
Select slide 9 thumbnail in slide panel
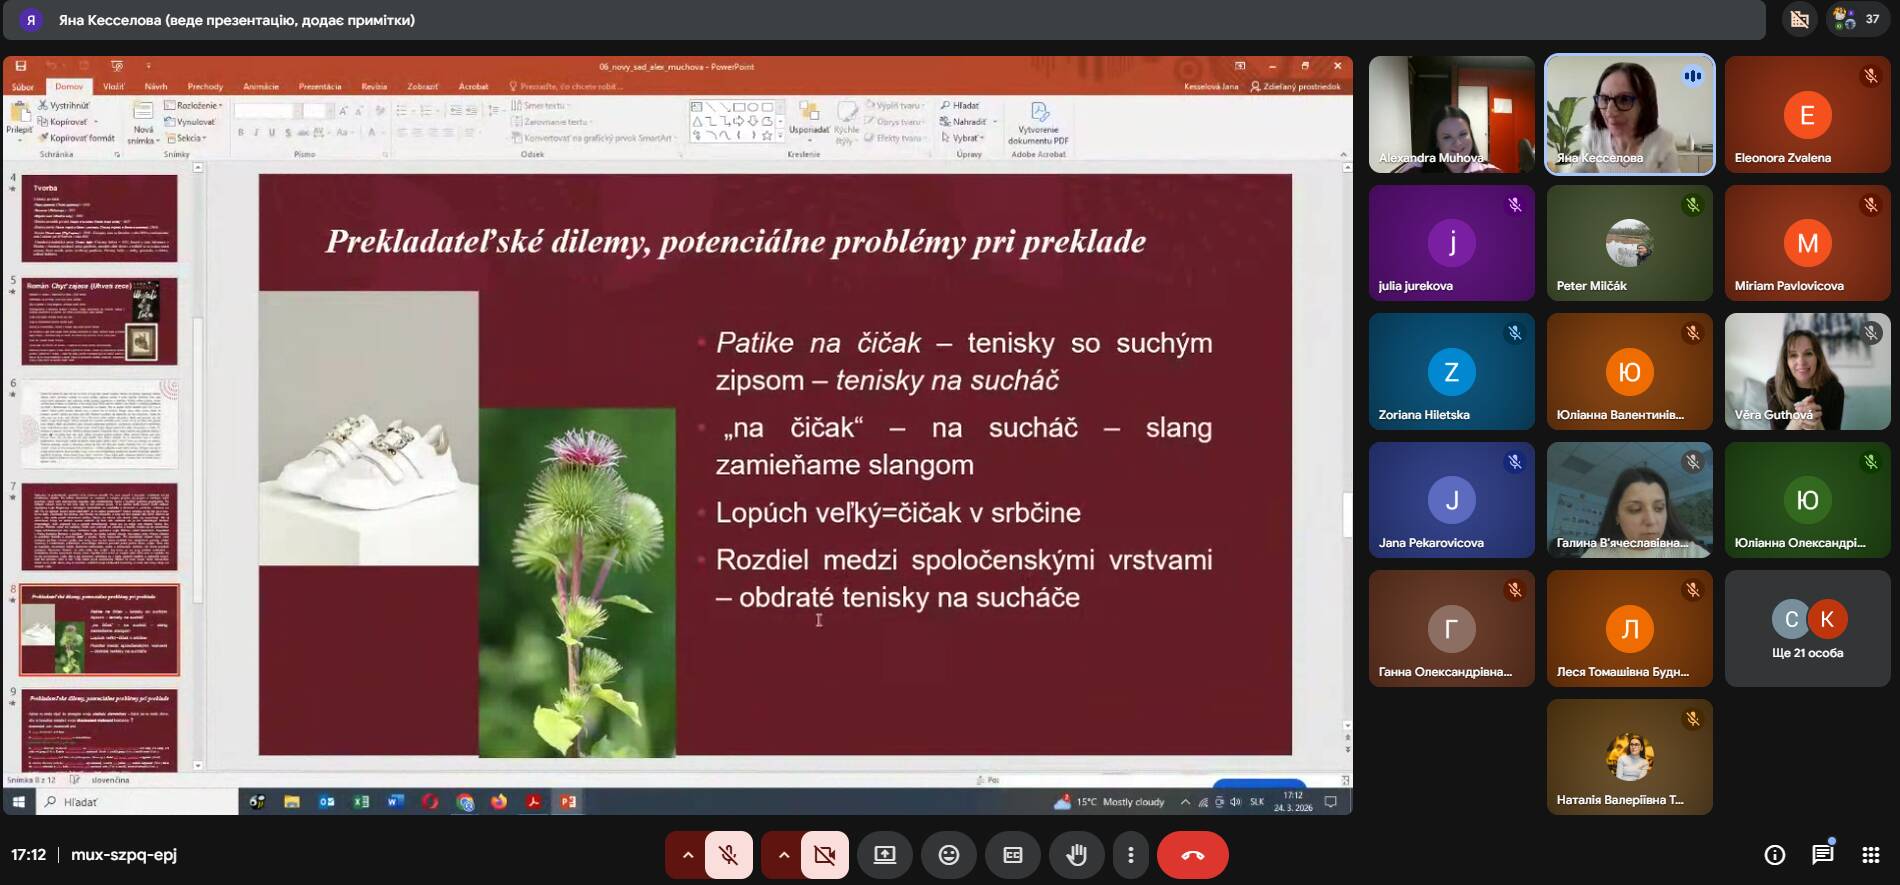100,728
